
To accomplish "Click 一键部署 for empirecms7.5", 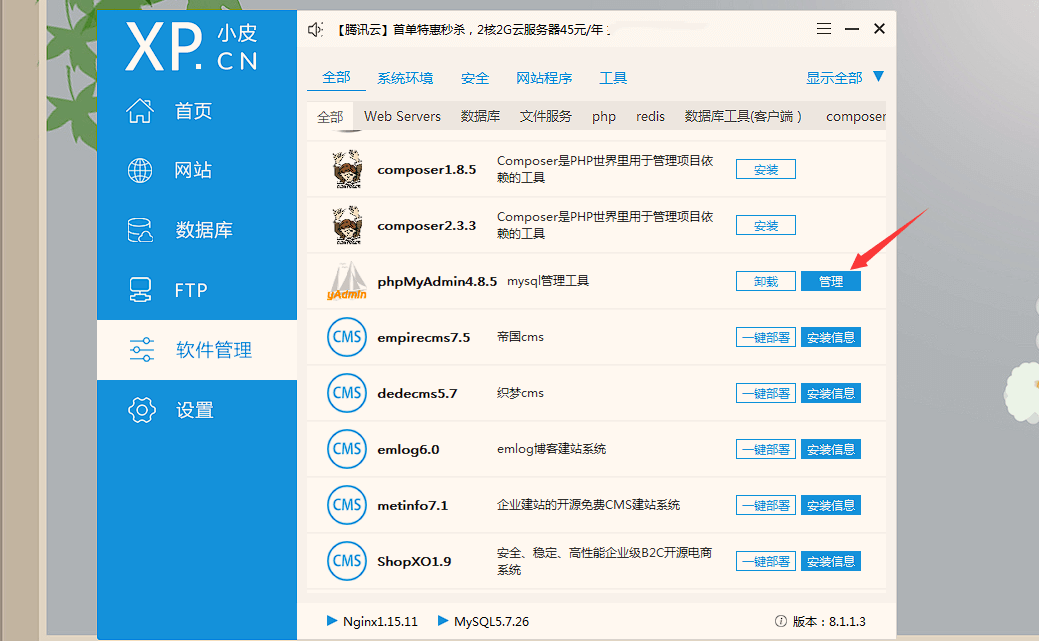I will pyautogui.click(x=765, y=337).
